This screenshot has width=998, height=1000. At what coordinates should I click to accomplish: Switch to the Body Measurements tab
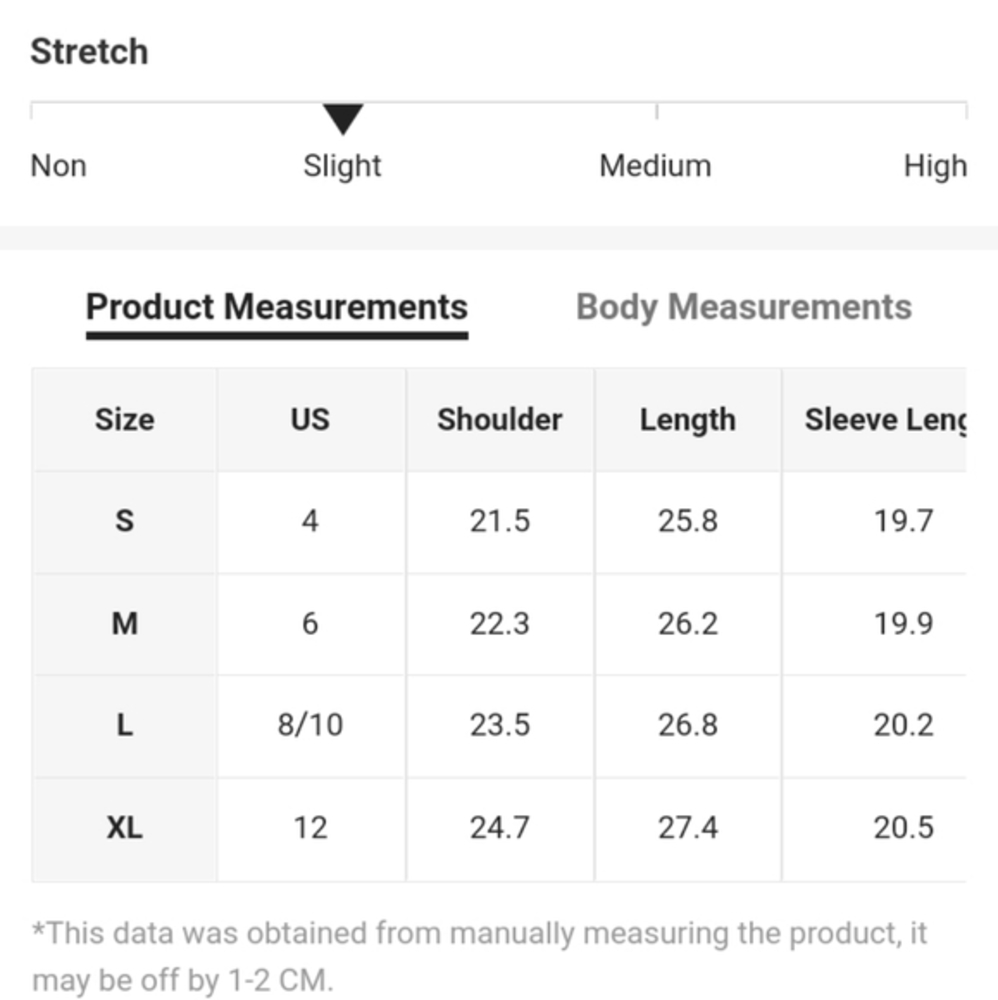pos(744,307)
